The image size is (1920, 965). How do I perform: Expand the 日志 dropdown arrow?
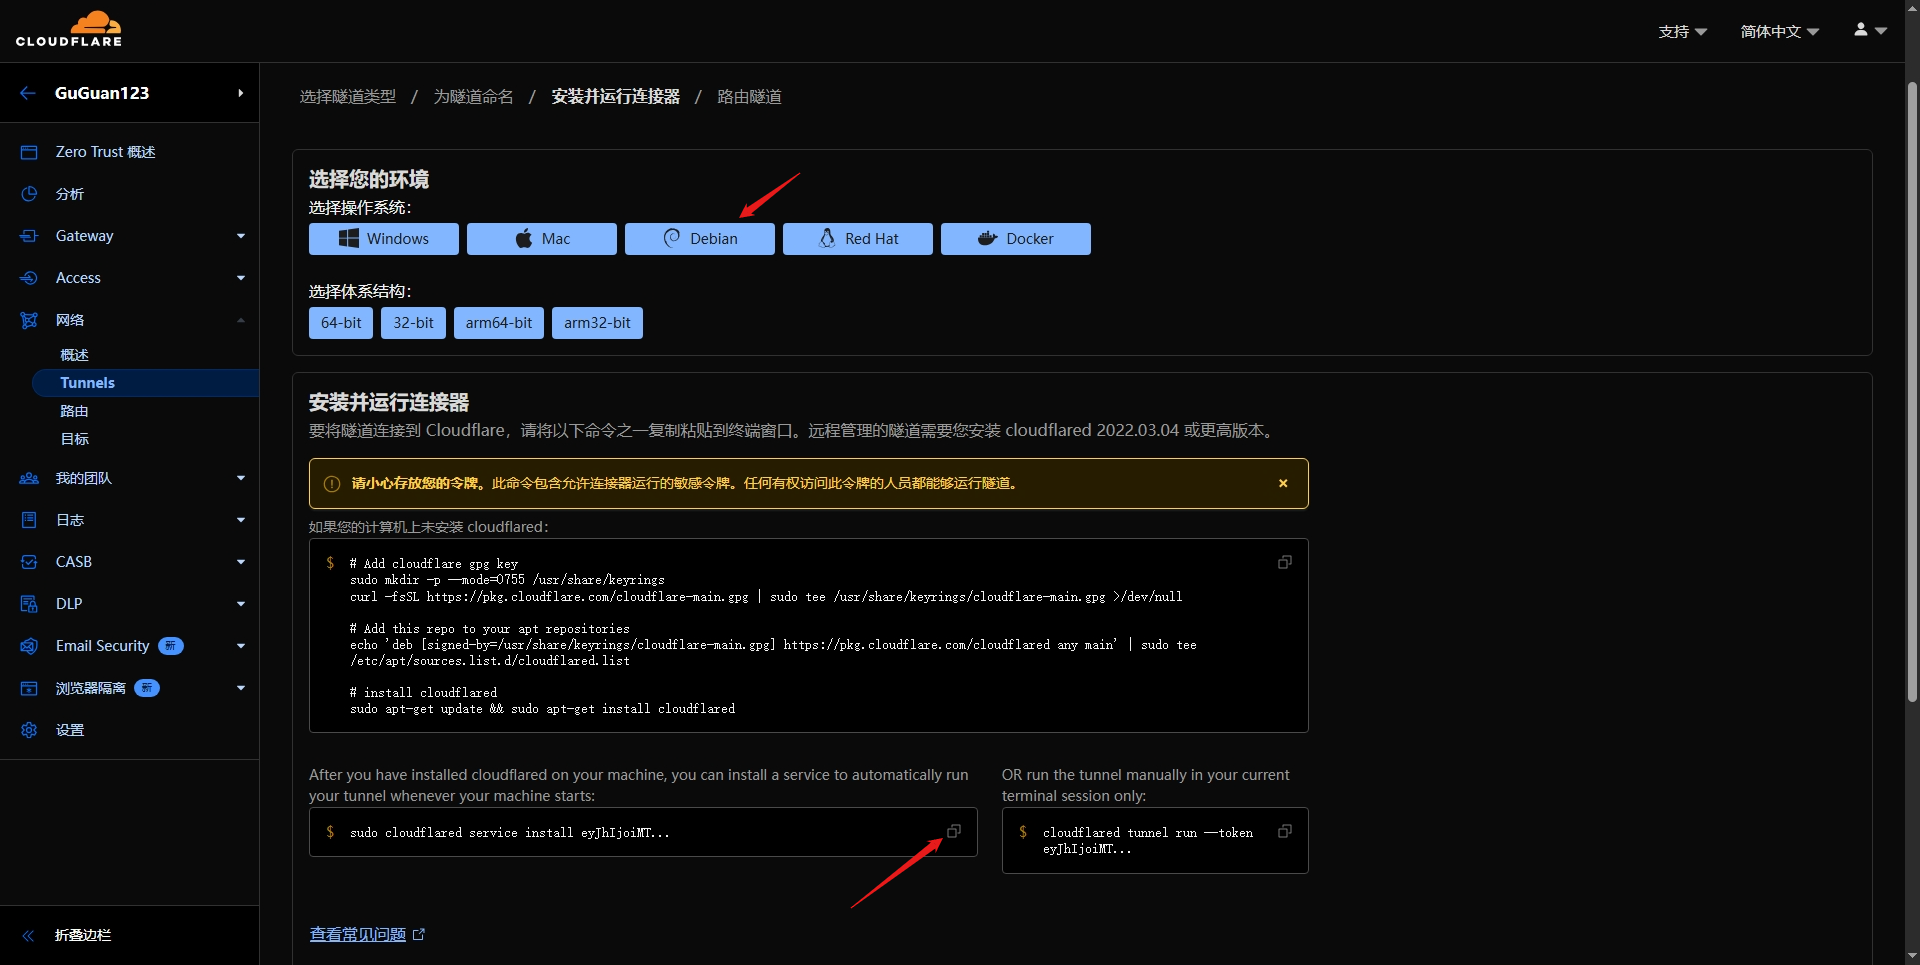[x=241, y=520]
